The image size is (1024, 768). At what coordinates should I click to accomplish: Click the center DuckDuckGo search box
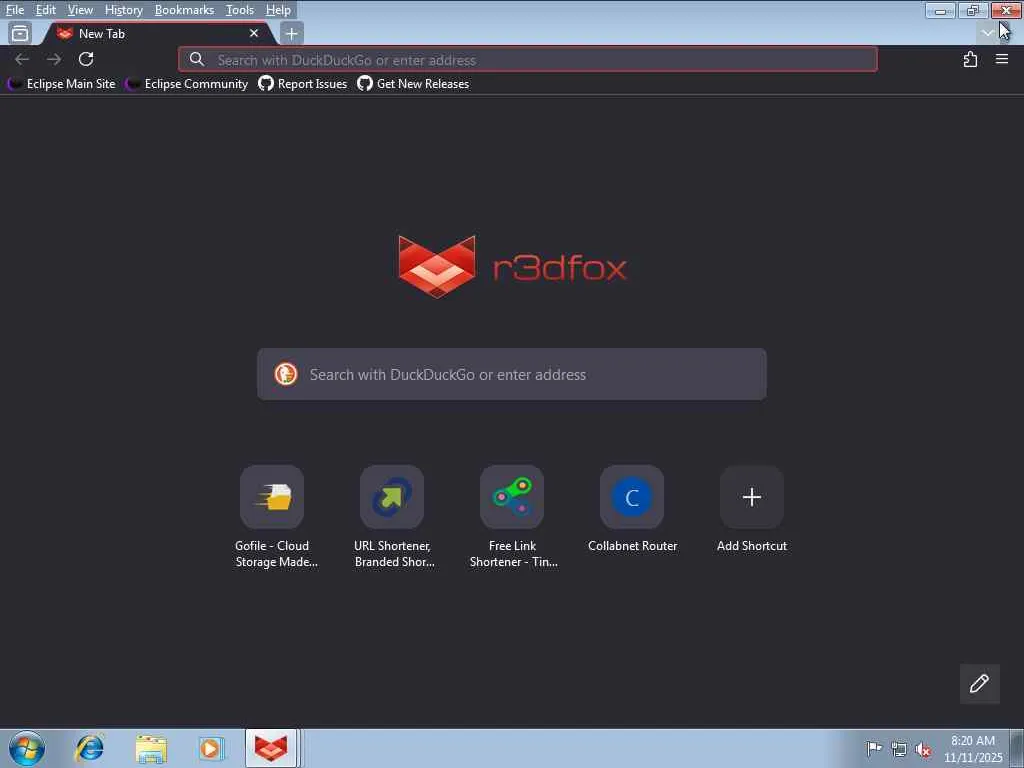tap(512, 374)
